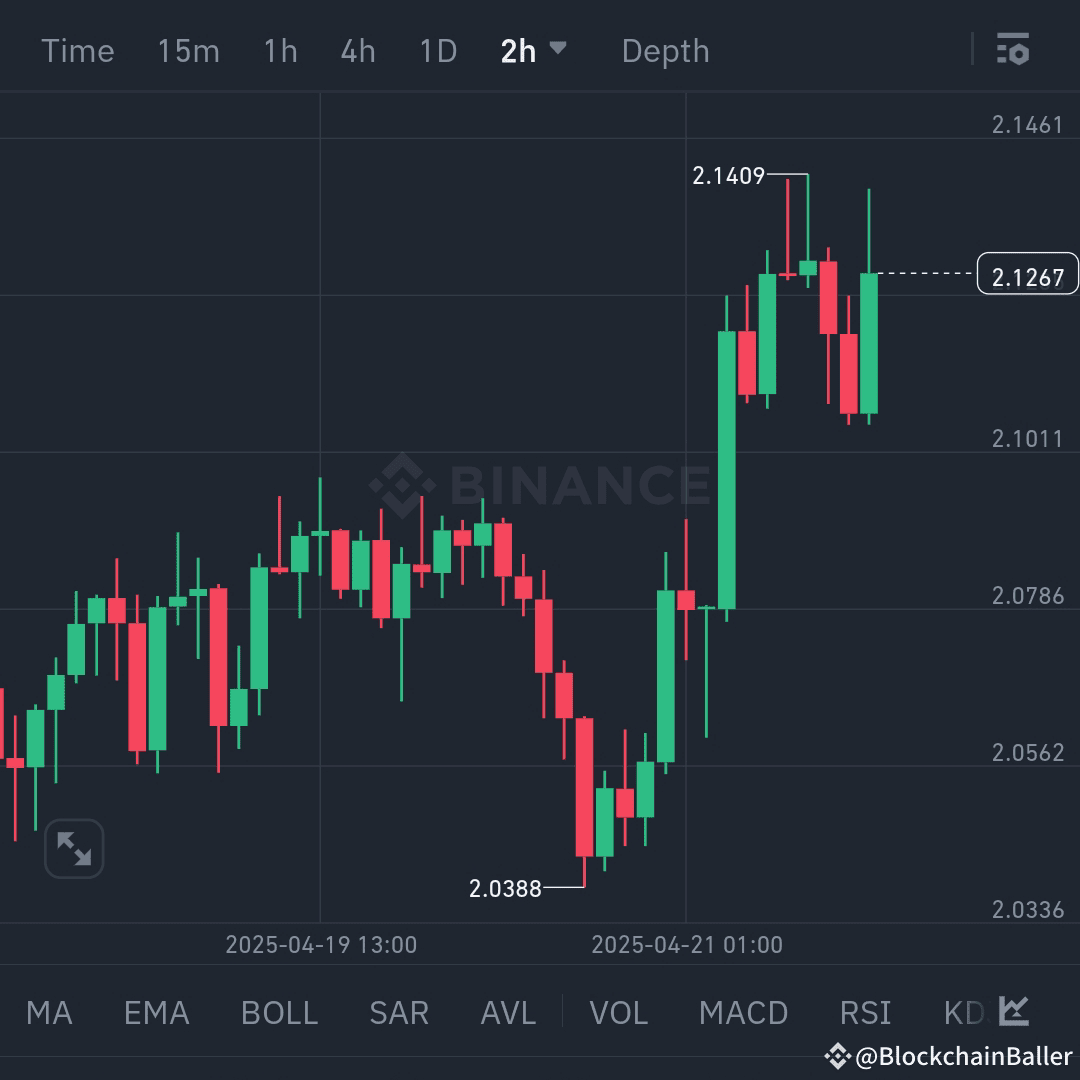Activate the SAR indicator
1080x1080 pixels.
(398, 1012)
